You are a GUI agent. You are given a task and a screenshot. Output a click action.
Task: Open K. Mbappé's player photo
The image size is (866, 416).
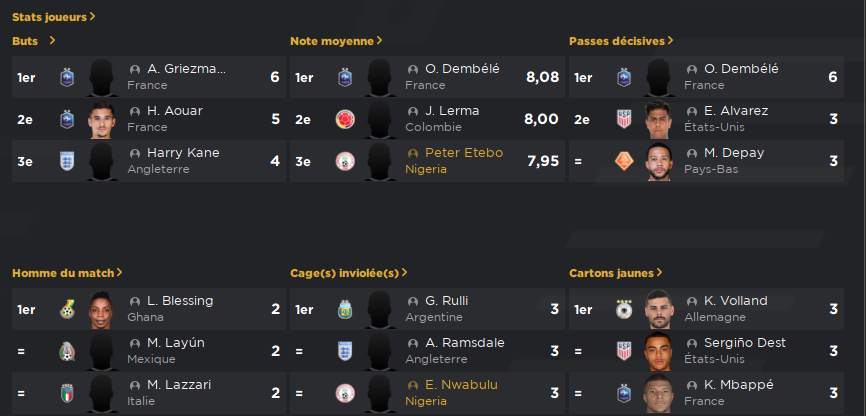[659, 393]
